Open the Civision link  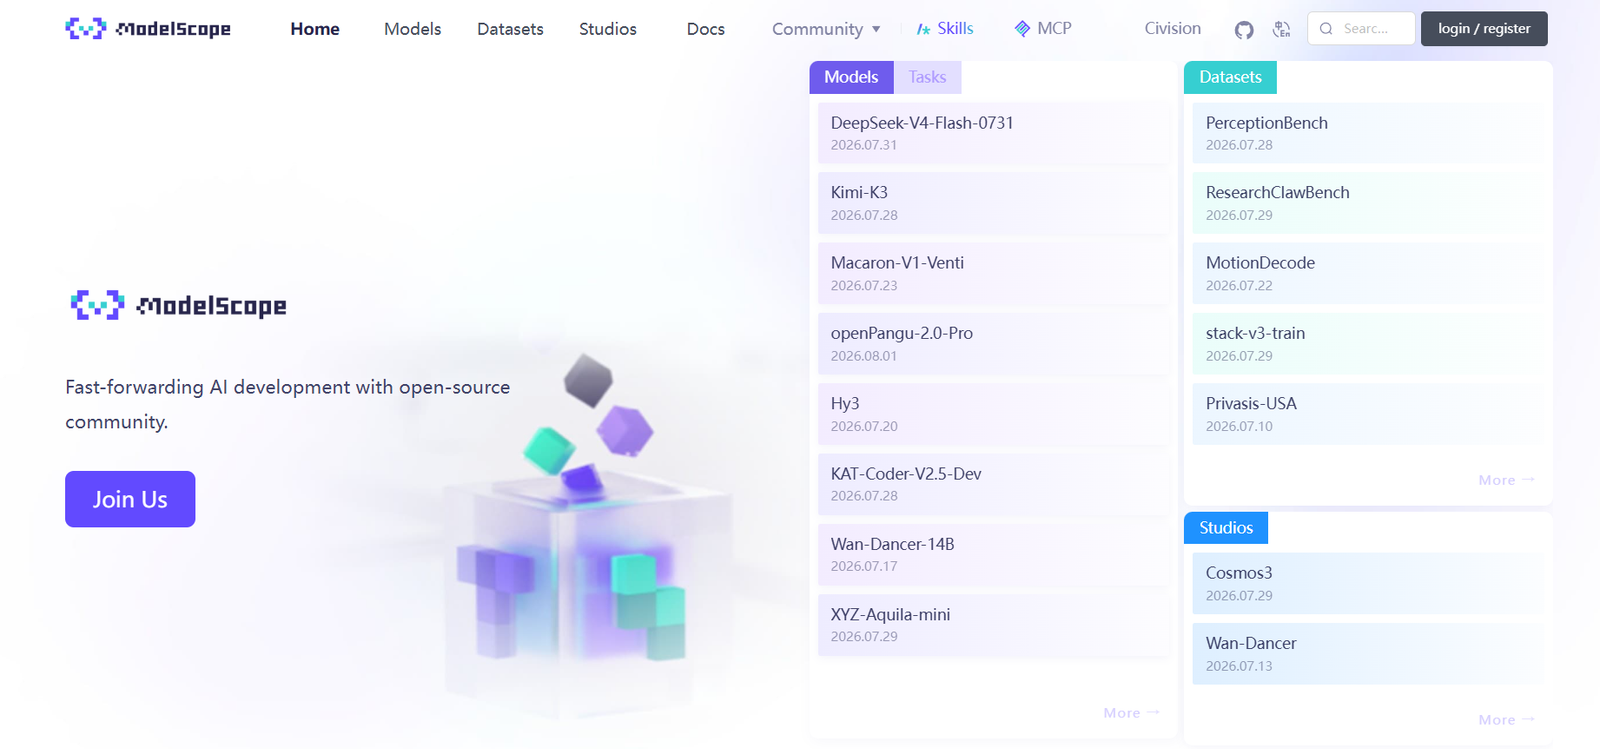point(1173,29)
